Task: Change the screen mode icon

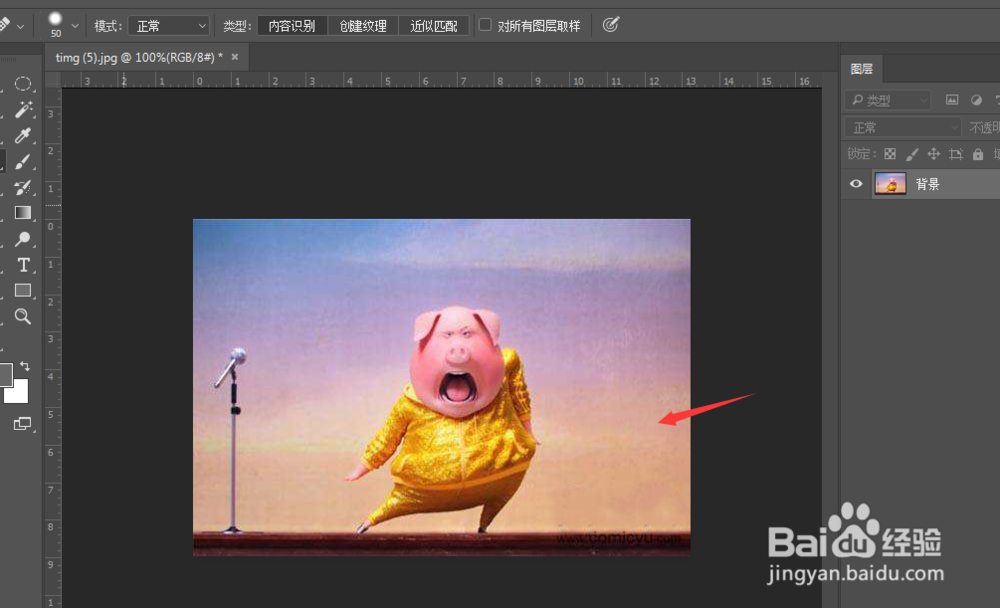Action: (x=22, y=424)
